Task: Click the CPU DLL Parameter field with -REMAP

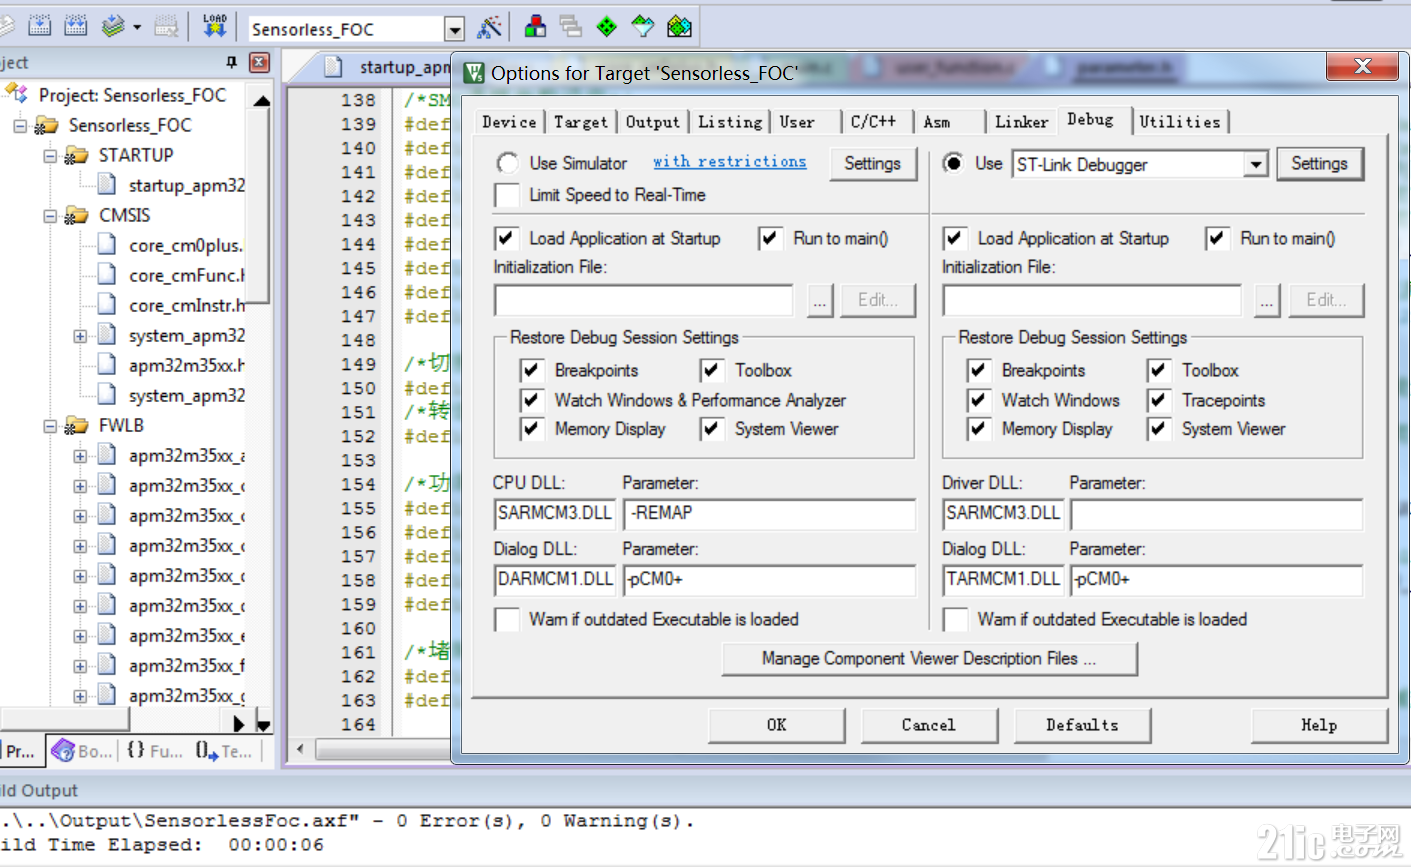Action: tap(769, 513)
